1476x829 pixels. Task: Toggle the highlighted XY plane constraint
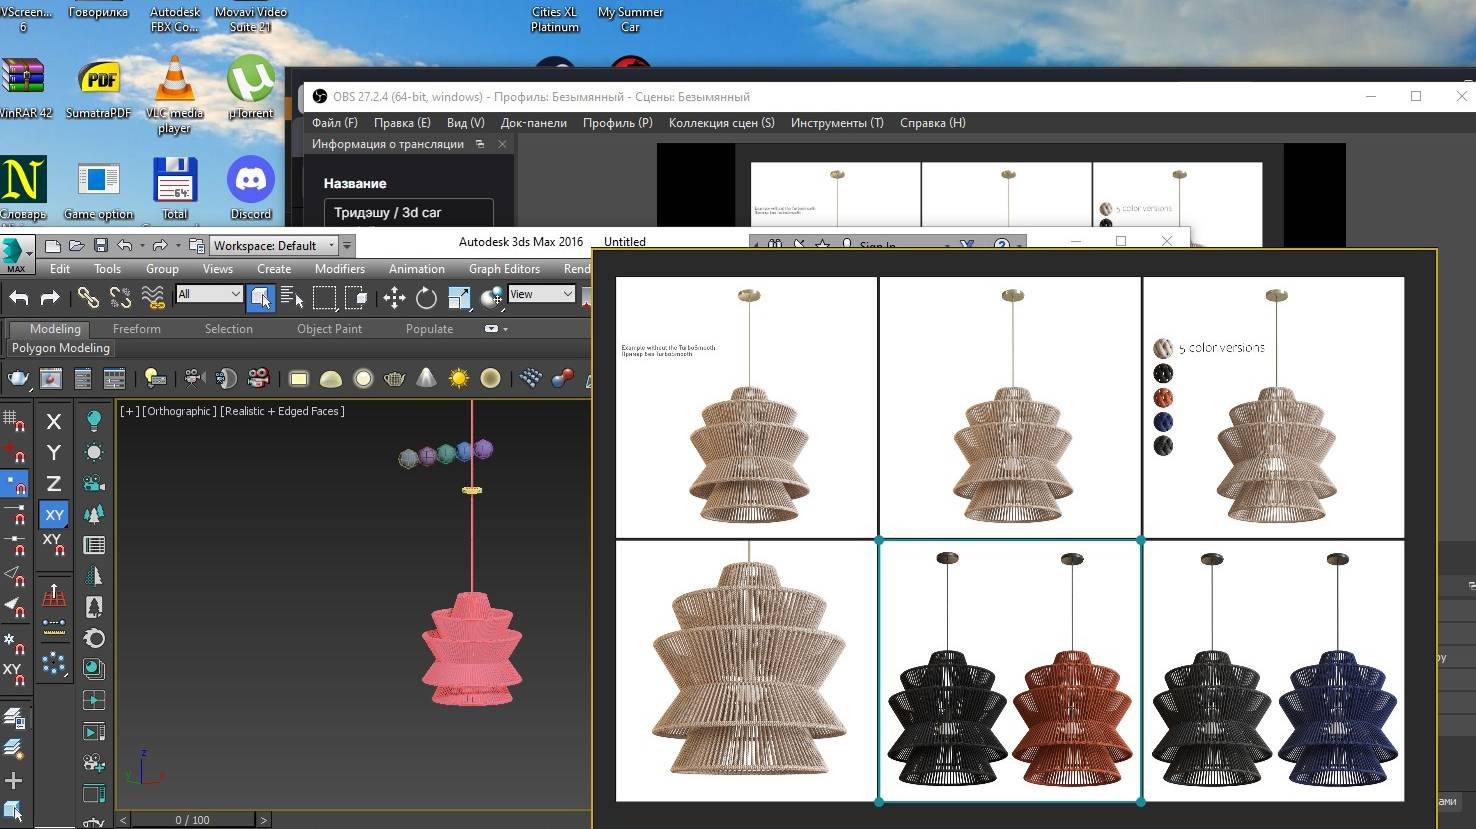click(x=54, y=515)
